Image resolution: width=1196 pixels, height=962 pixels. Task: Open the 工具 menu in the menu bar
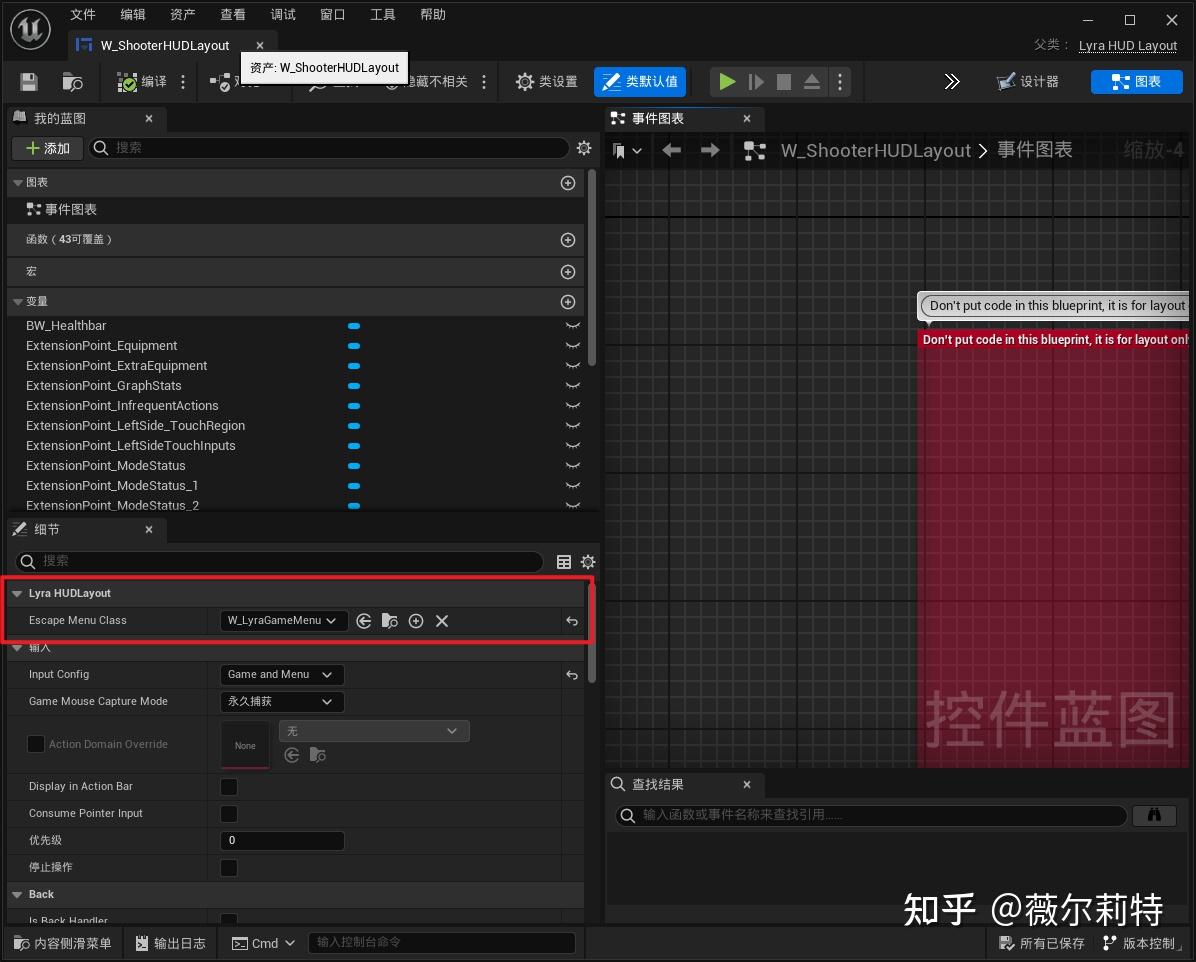[381, 14]
